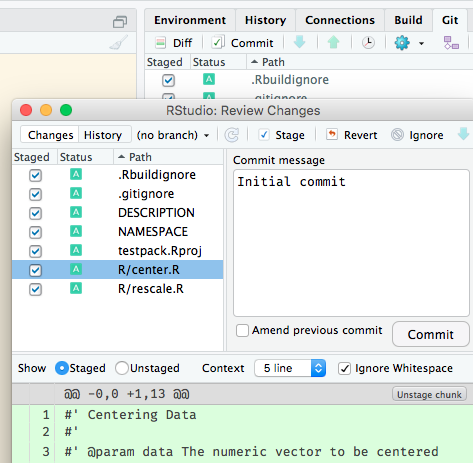Screen dimensions: 473x463
Task: Select the Git tab
Action: [450, 20]
